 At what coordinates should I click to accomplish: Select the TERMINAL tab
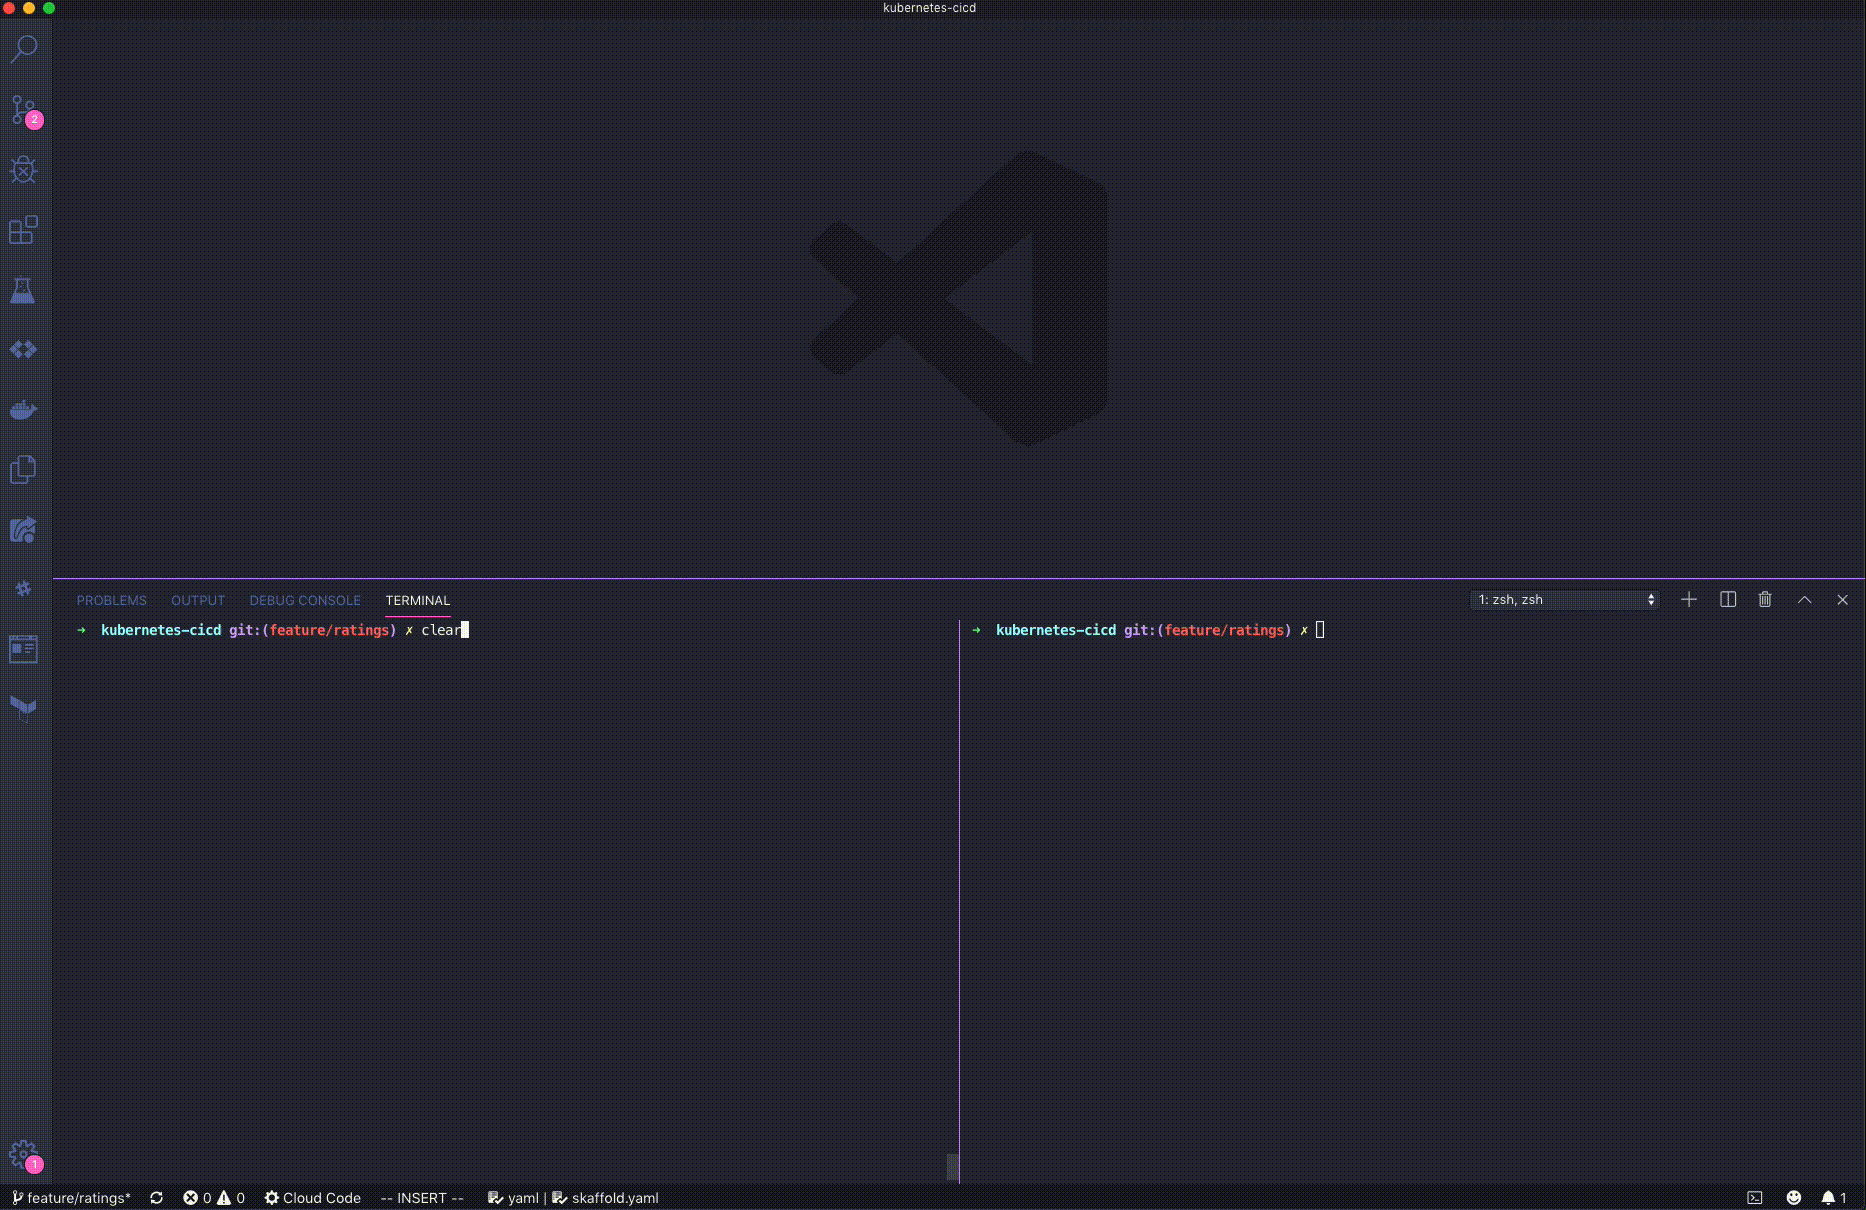point(418,600)
